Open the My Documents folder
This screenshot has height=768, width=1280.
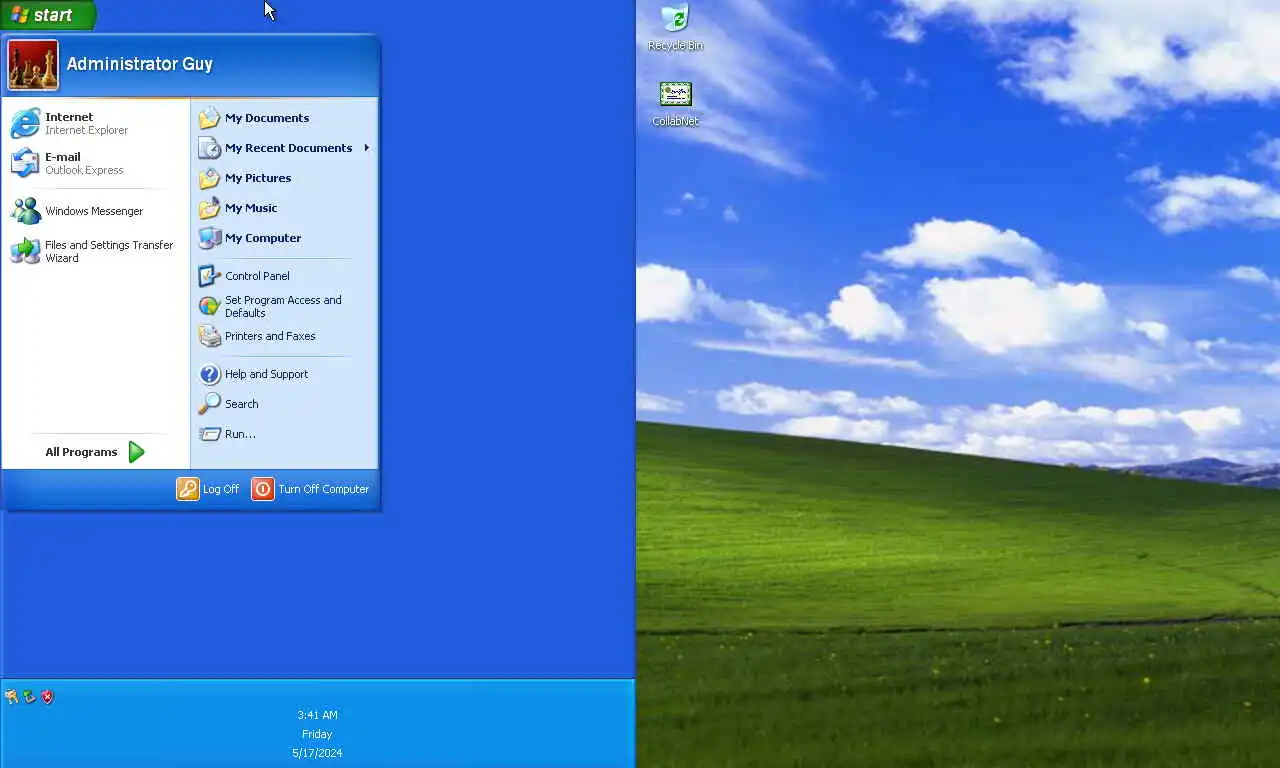coord(286,118)
